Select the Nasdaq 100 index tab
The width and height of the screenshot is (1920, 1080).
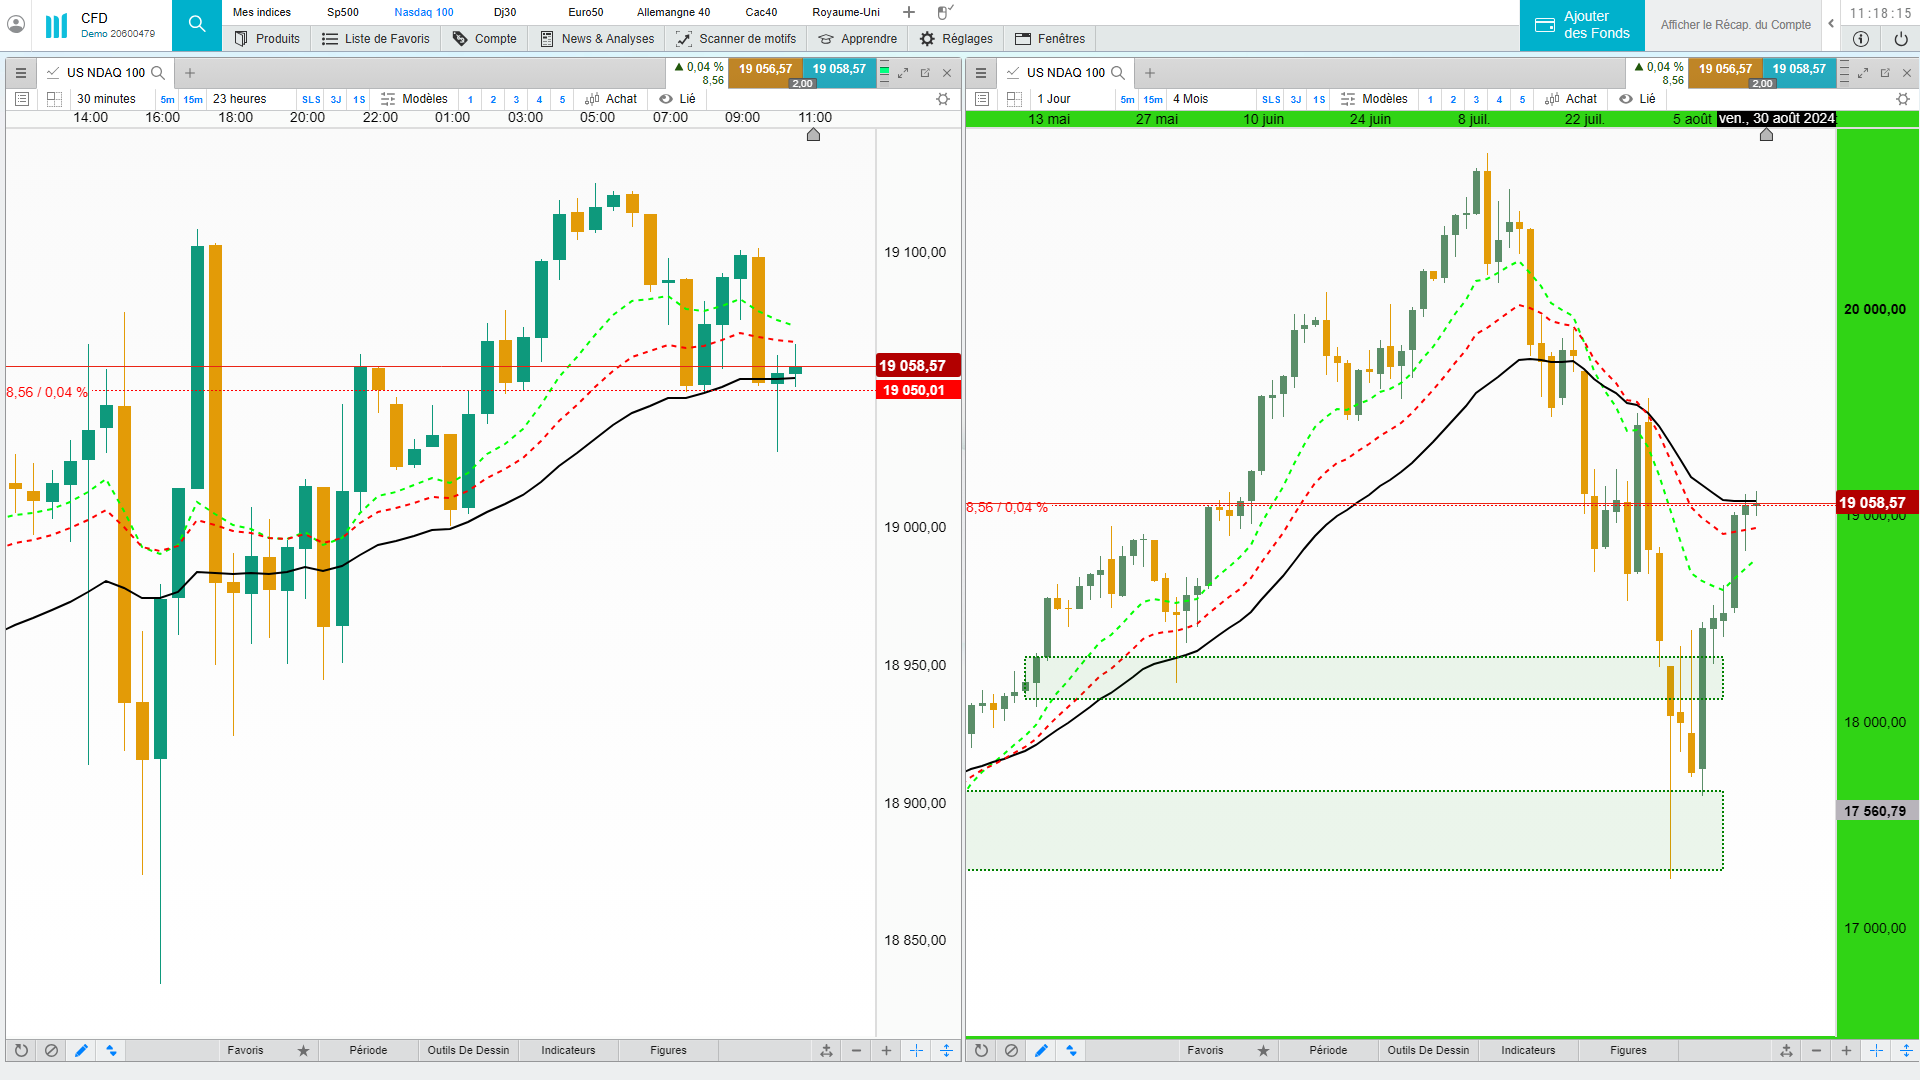point(423,12)
